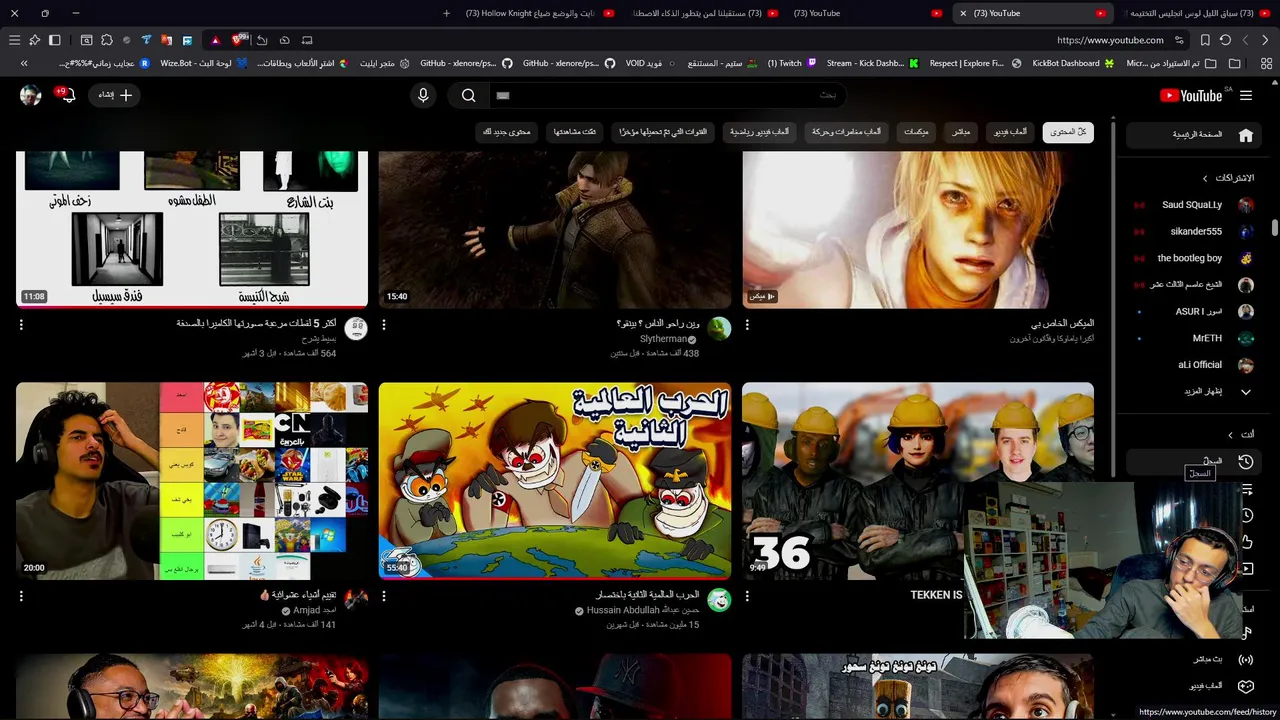1280x720 pixels.
Task: Open the tier list 20:00 video thumbnail
Action: [x=192, y=481]
